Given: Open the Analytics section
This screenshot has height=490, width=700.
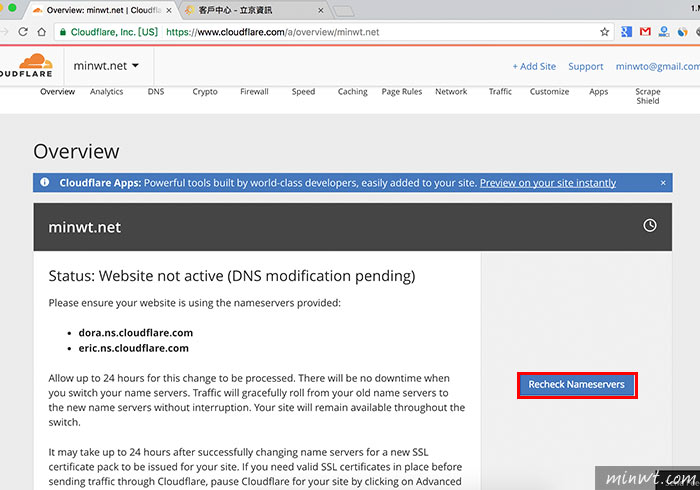Looking at the screenshot, I should coord(106,91).
